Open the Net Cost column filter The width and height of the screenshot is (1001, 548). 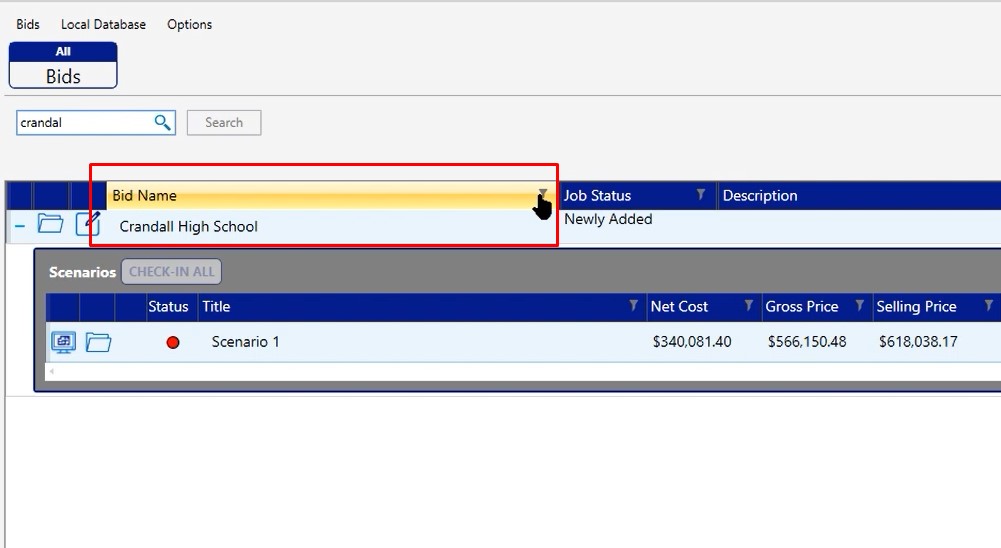pos(748,305)
